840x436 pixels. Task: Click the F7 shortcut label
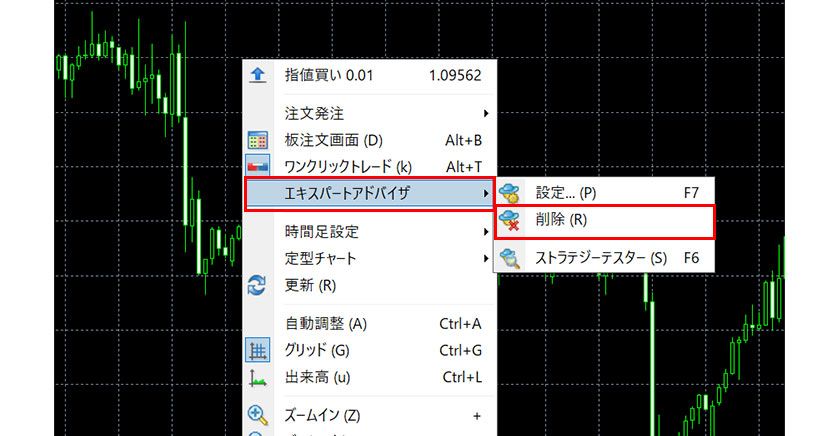click(x=692, y=193)
